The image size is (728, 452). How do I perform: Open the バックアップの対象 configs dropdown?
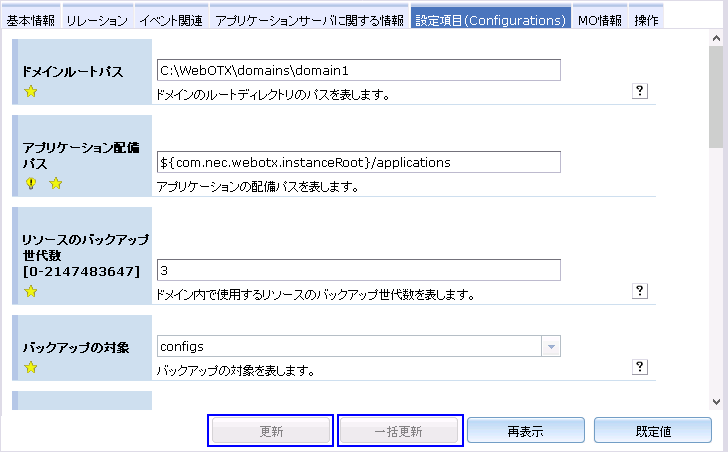click(549, 346)
